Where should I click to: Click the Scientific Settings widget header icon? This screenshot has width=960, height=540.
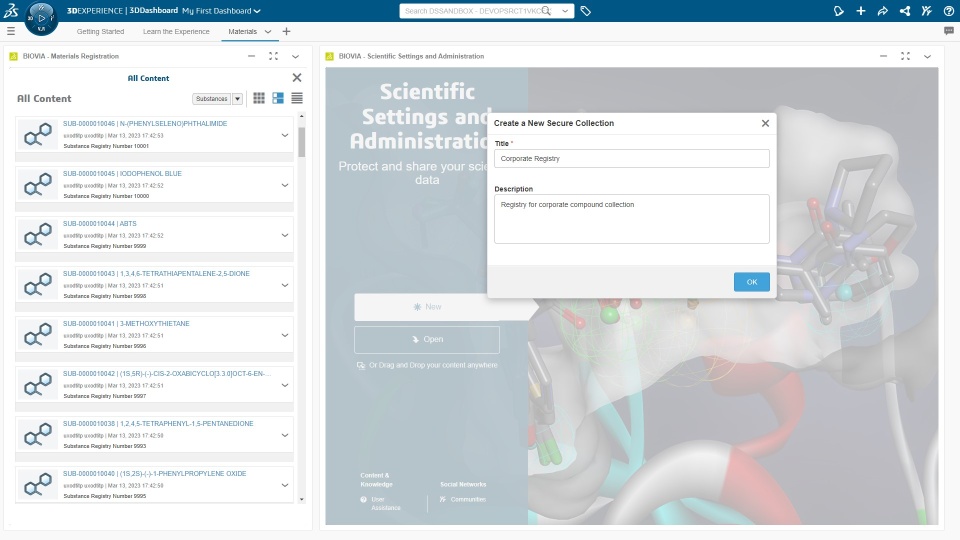pos(329,56)
